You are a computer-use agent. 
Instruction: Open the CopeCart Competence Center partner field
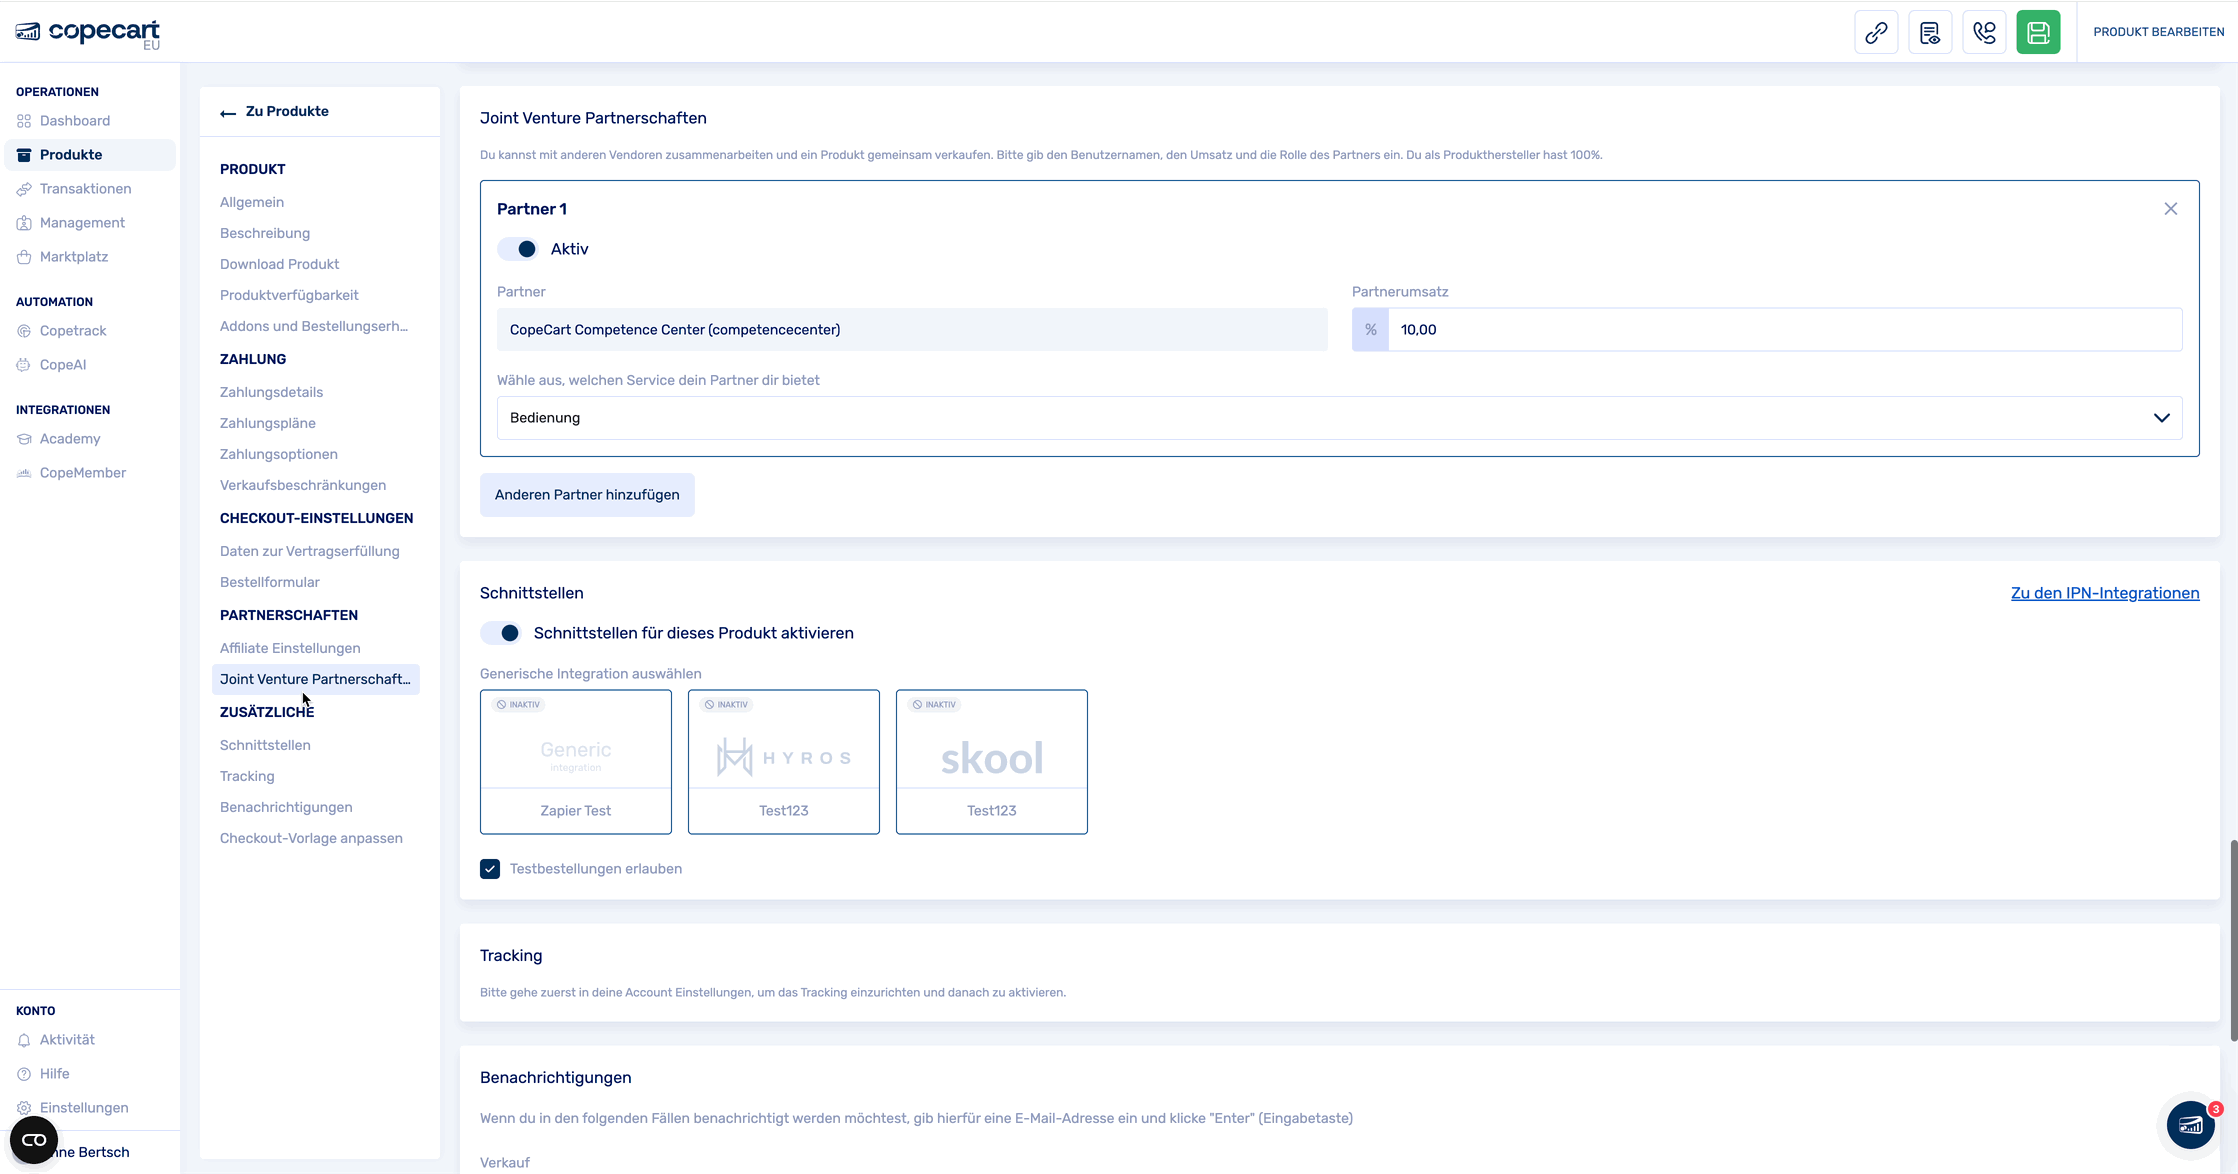(x=911, y=330)
